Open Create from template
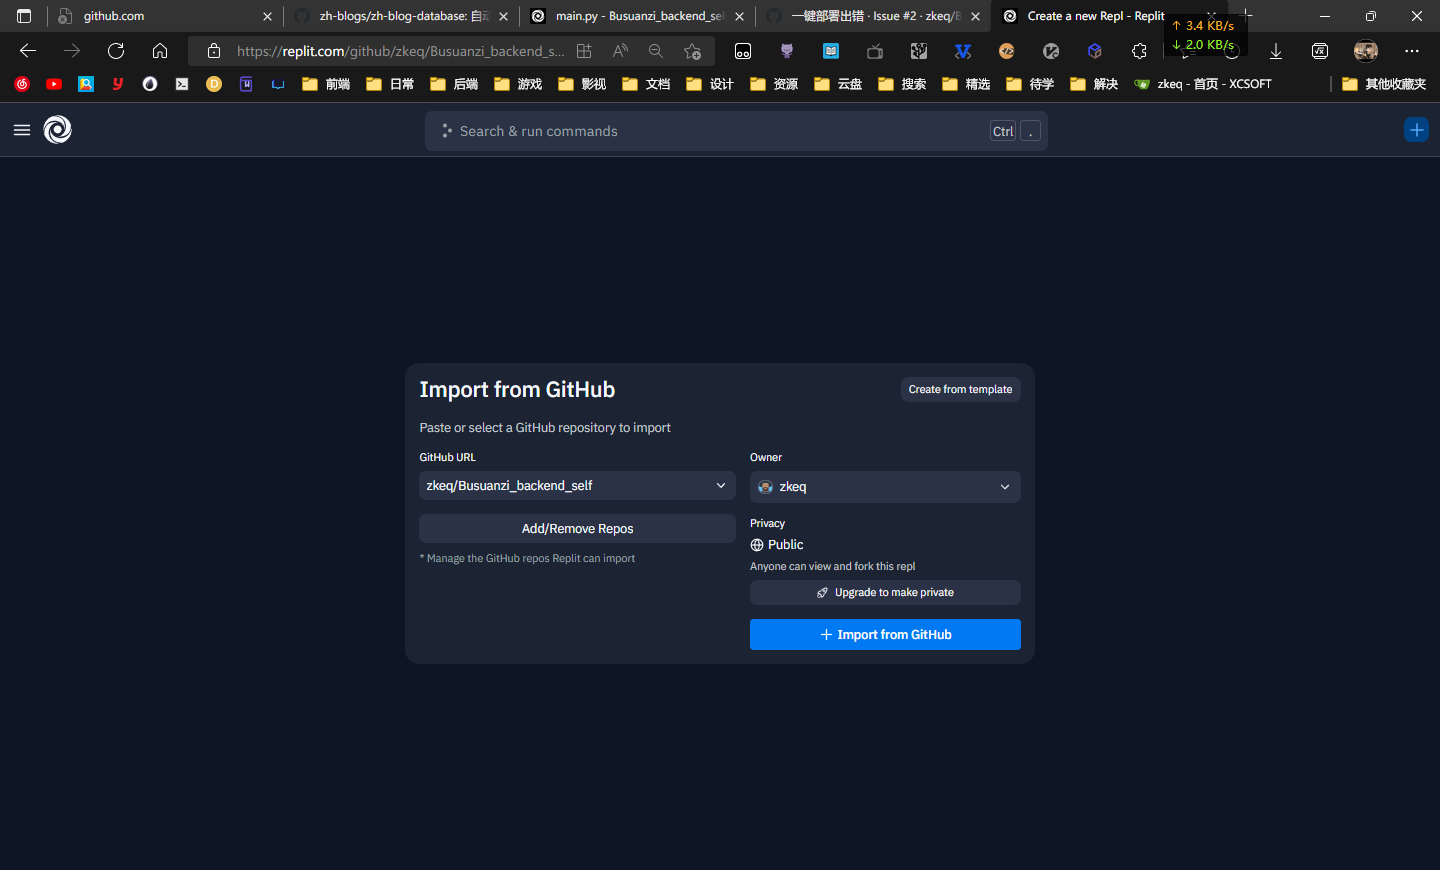 pyautogui.click(x=960, y=389)
